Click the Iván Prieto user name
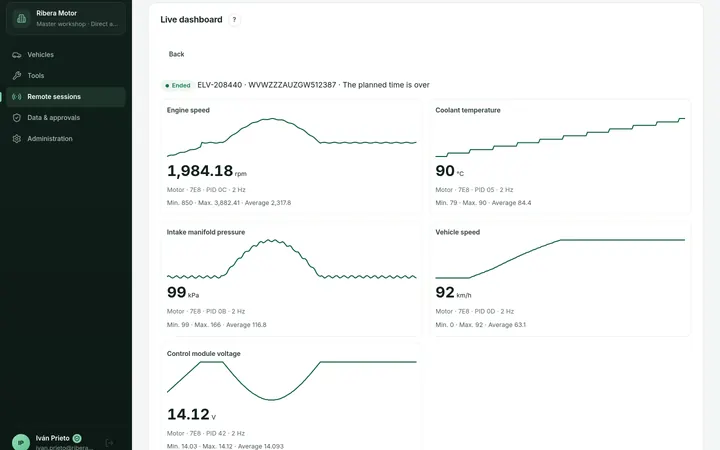Screen dimensions: 720x450 [x=52, y=438]
